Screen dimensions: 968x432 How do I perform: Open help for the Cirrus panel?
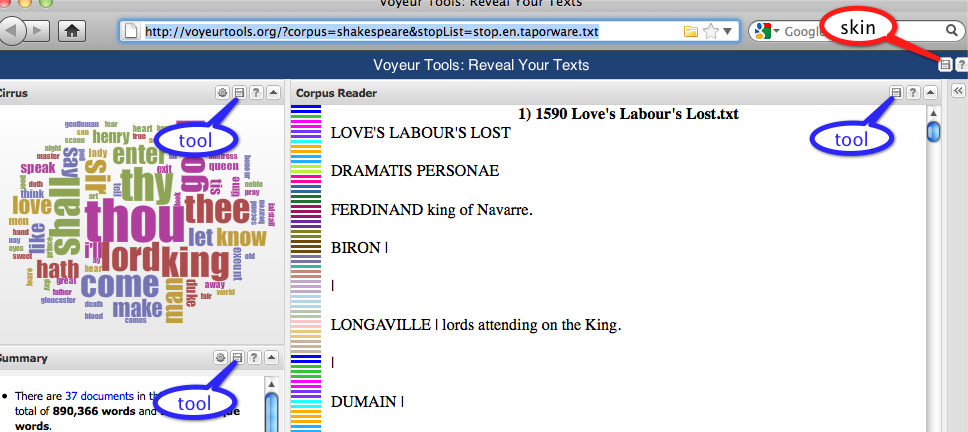point(256,93)
